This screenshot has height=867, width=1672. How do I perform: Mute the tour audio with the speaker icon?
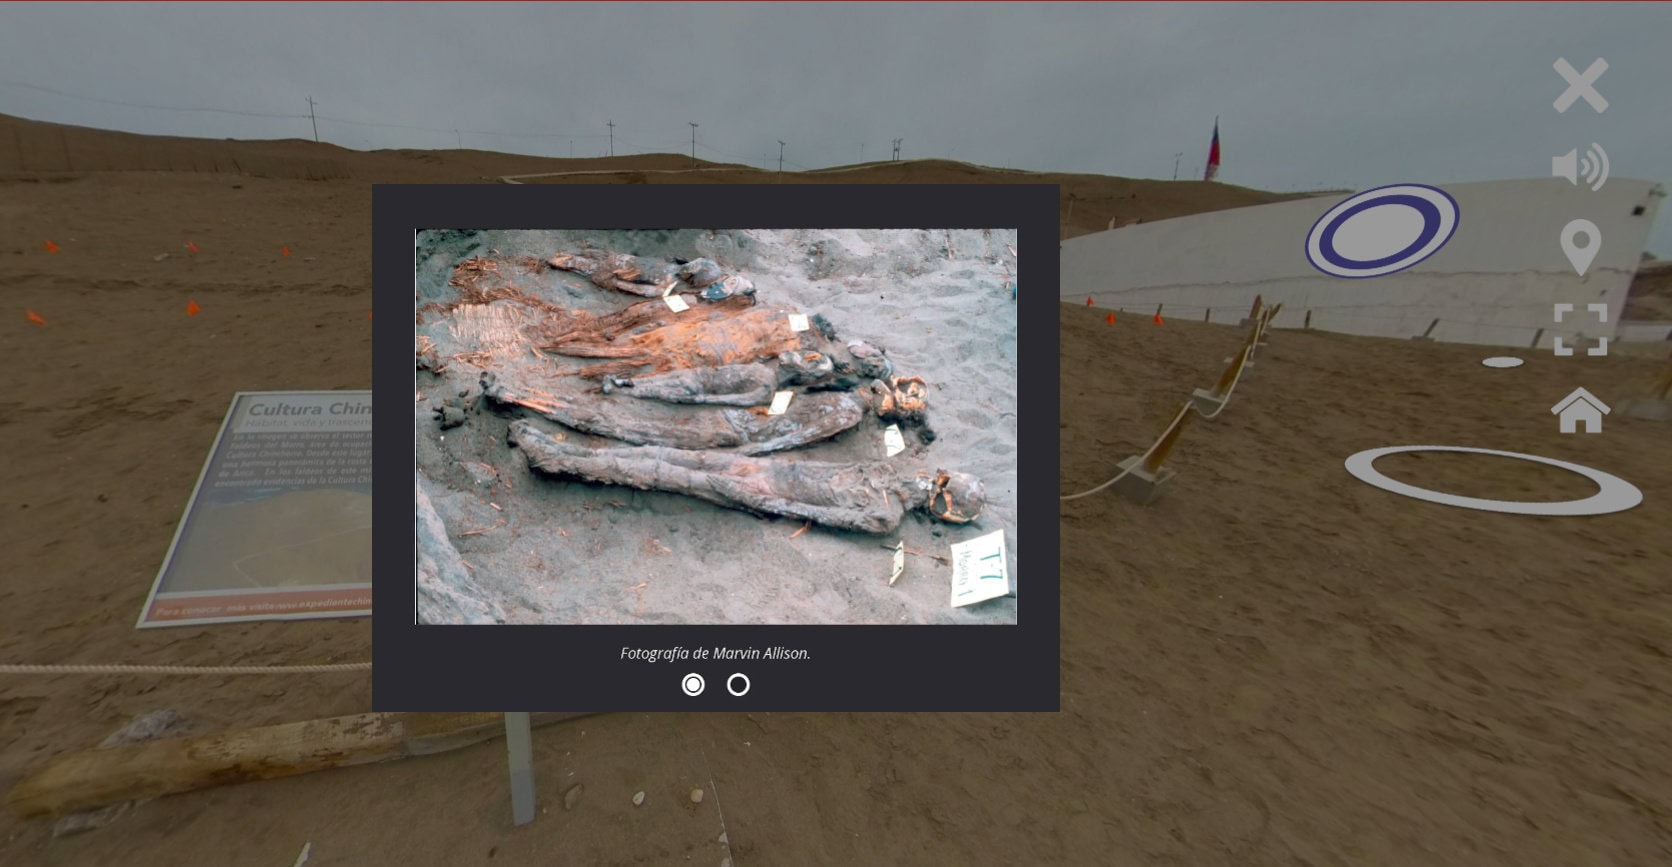(x=1579, y=167)
